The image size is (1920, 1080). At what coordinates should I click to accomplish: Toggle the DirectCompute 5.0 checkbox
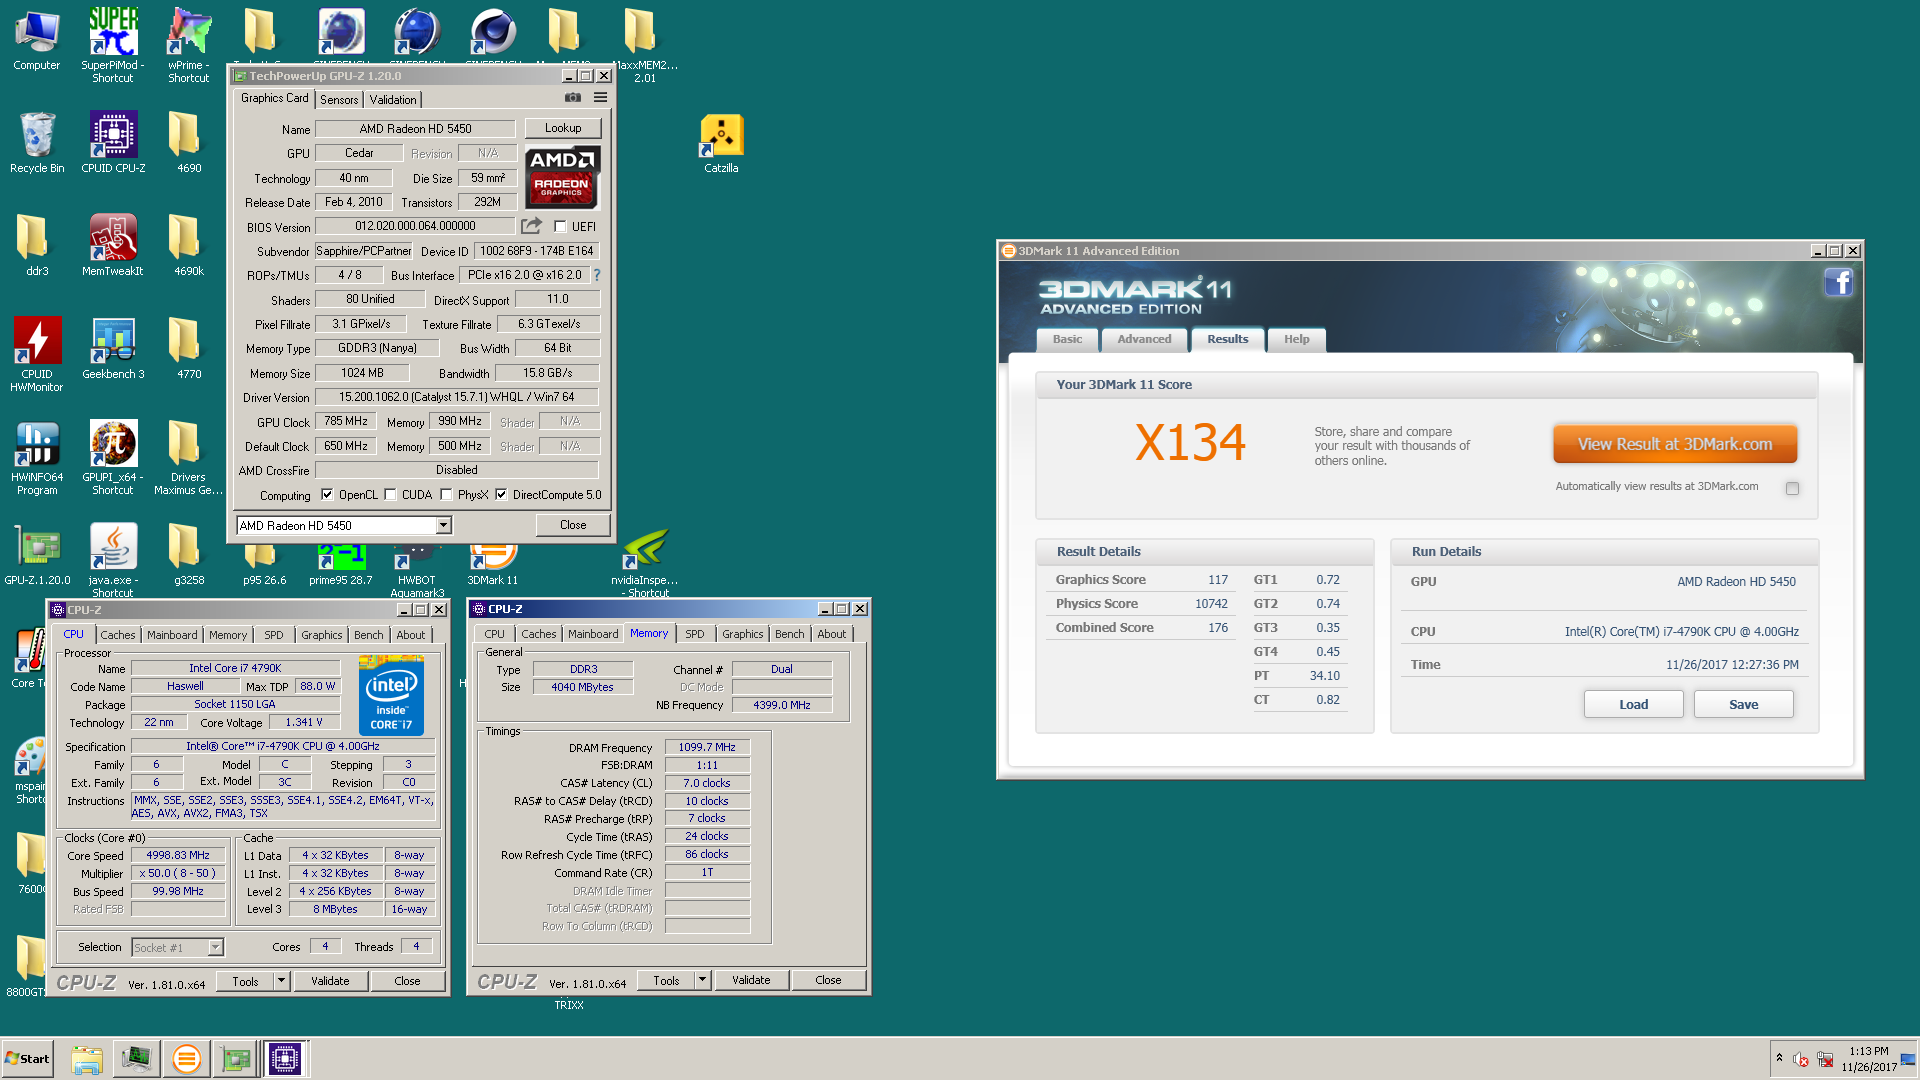click(501, 494)
